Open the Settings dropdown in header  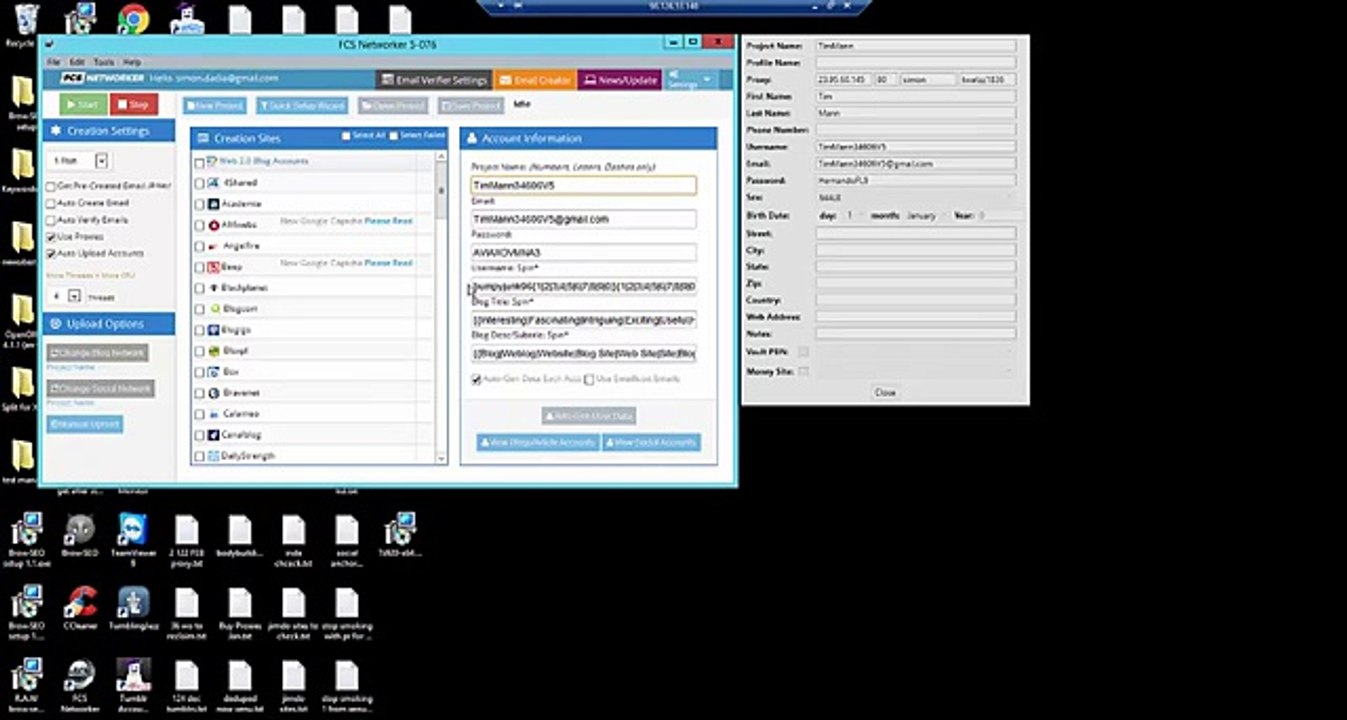(690, 80)
